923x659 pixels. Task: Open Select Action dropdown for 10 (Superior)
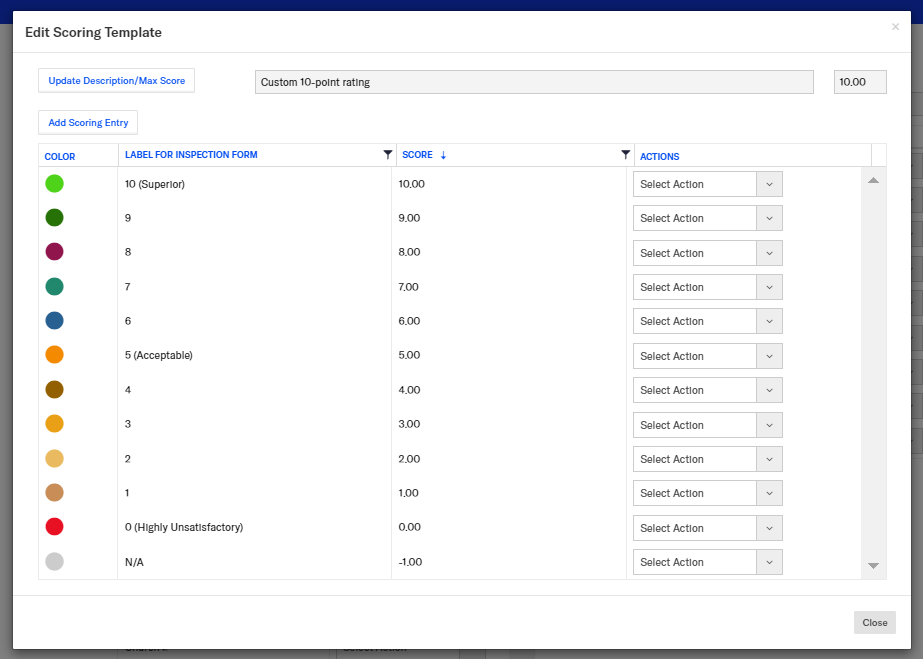707,184
